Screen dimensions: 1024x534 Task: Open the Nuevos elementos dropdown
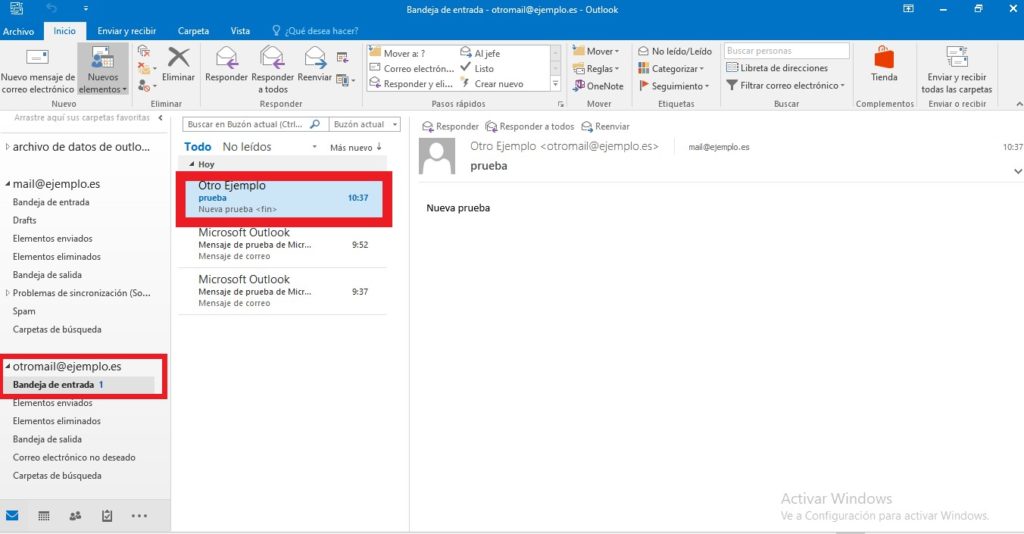pos(103,71)
